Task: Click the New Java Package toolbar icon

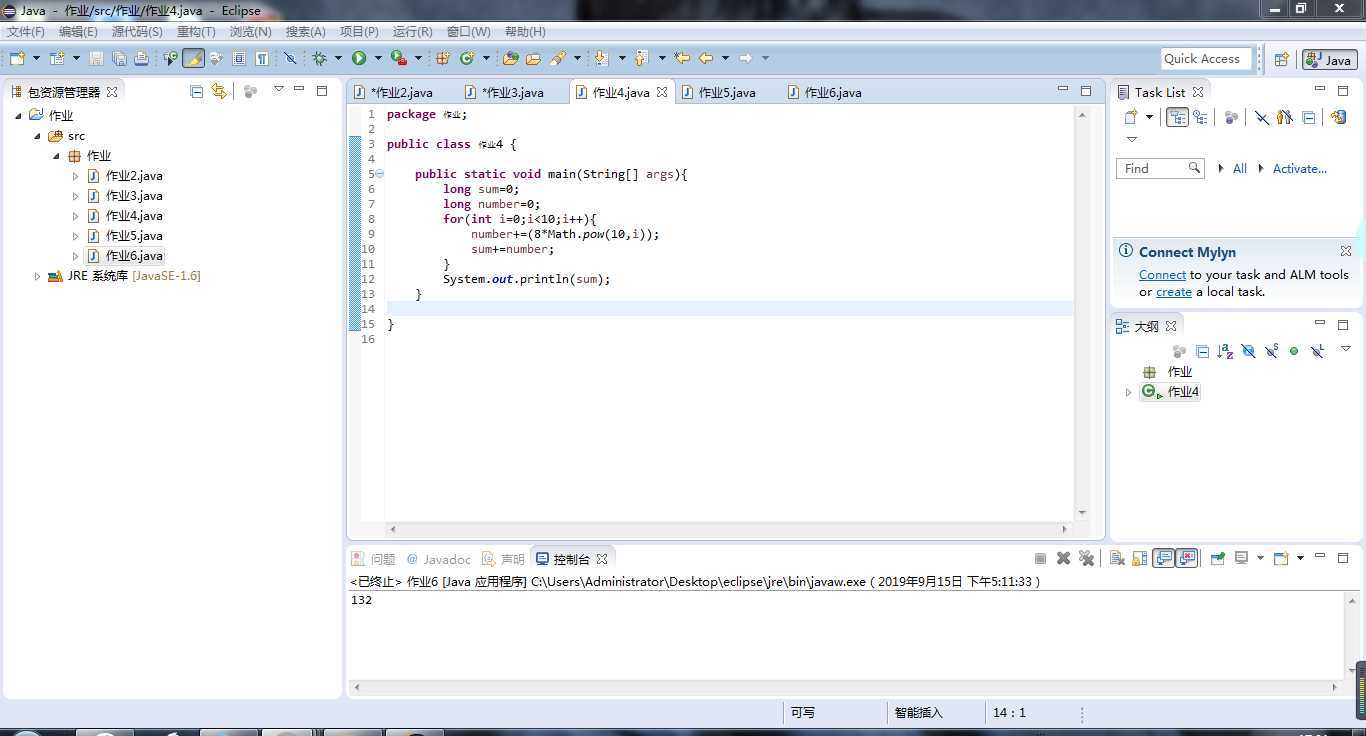Action: (x=442, y=59)
